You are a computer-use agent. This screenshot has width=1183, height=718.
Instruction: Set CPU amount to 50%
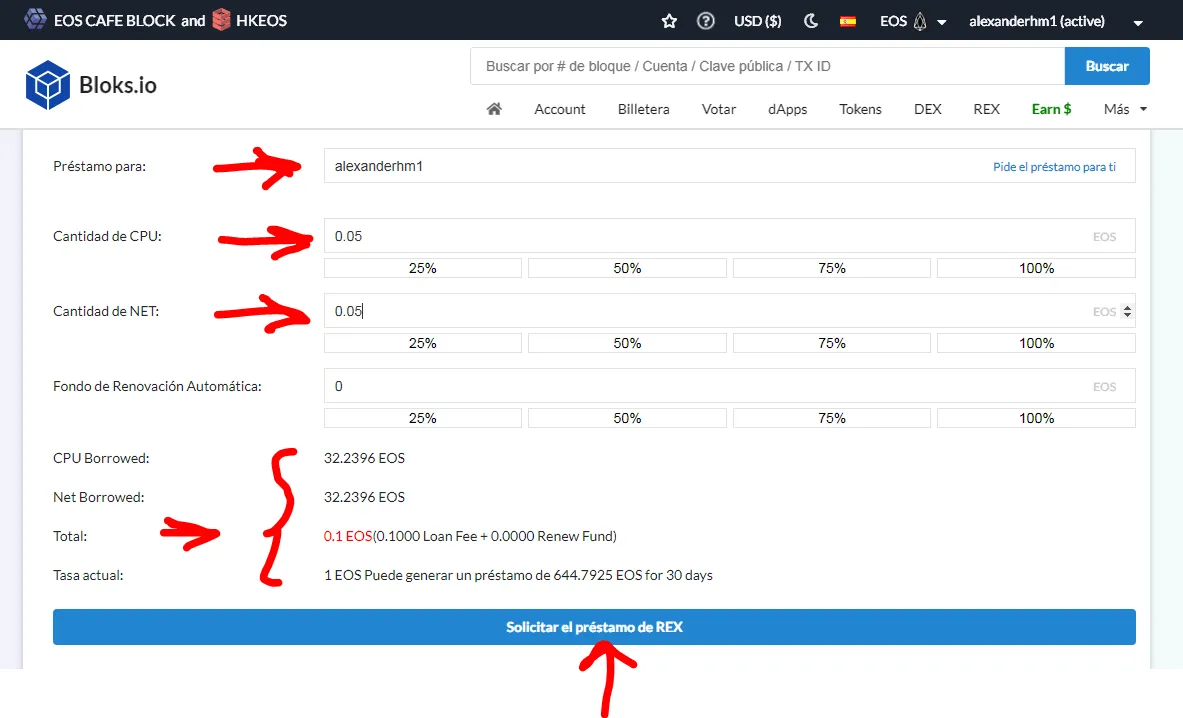(x=627, y=268)
